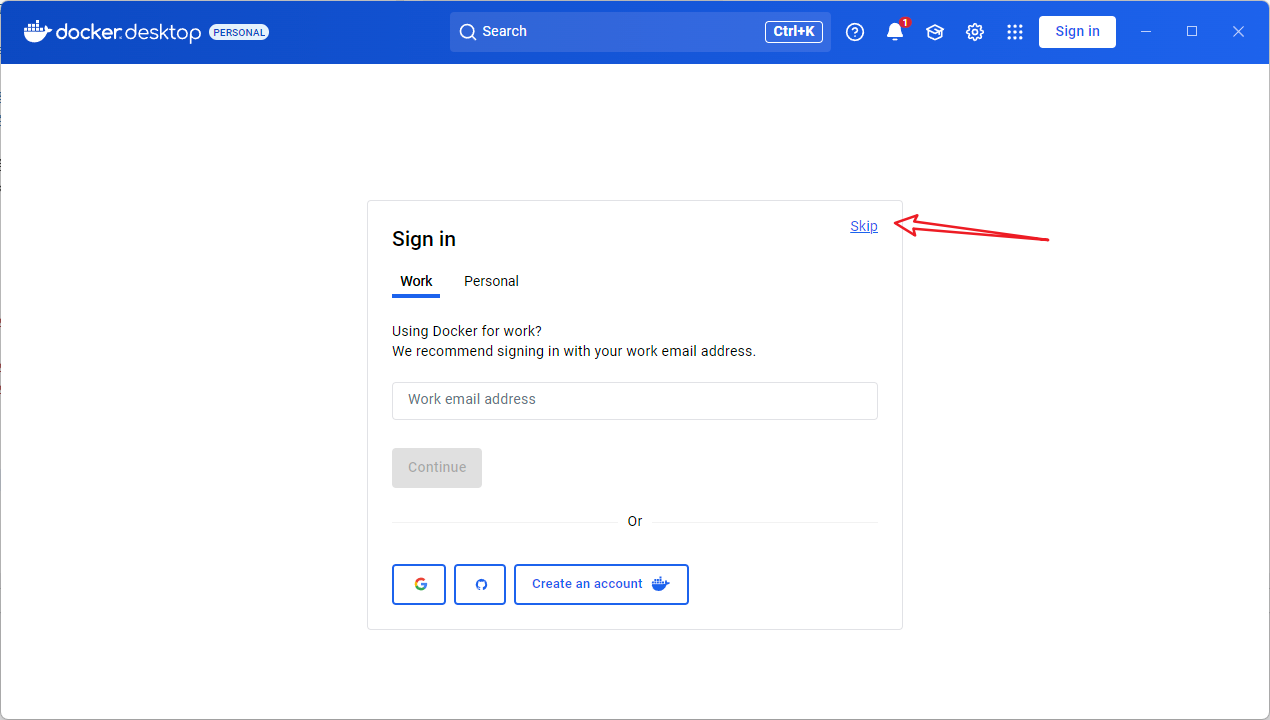Open the apps grid launcher icon
1270x720 pixels.
coord(1015,32)
